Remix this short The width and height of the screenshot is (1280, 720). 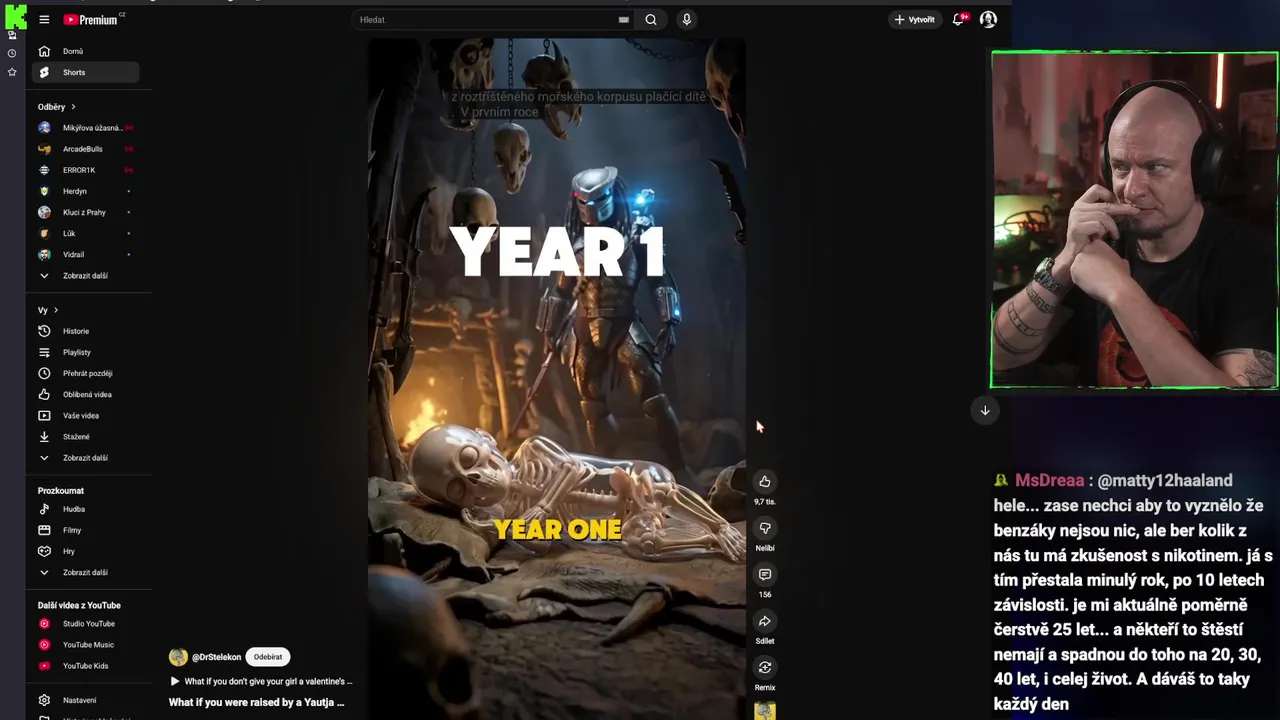765,667
